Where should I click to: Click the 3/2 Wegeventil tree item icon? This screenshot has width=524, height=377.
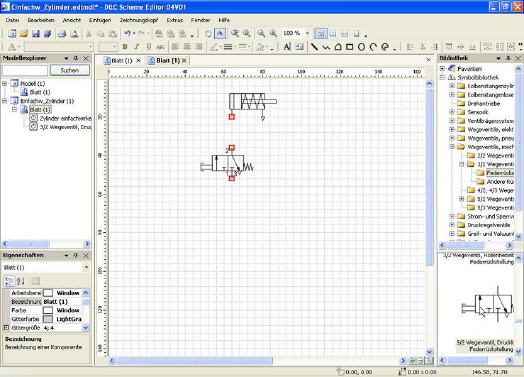[33, 127]
